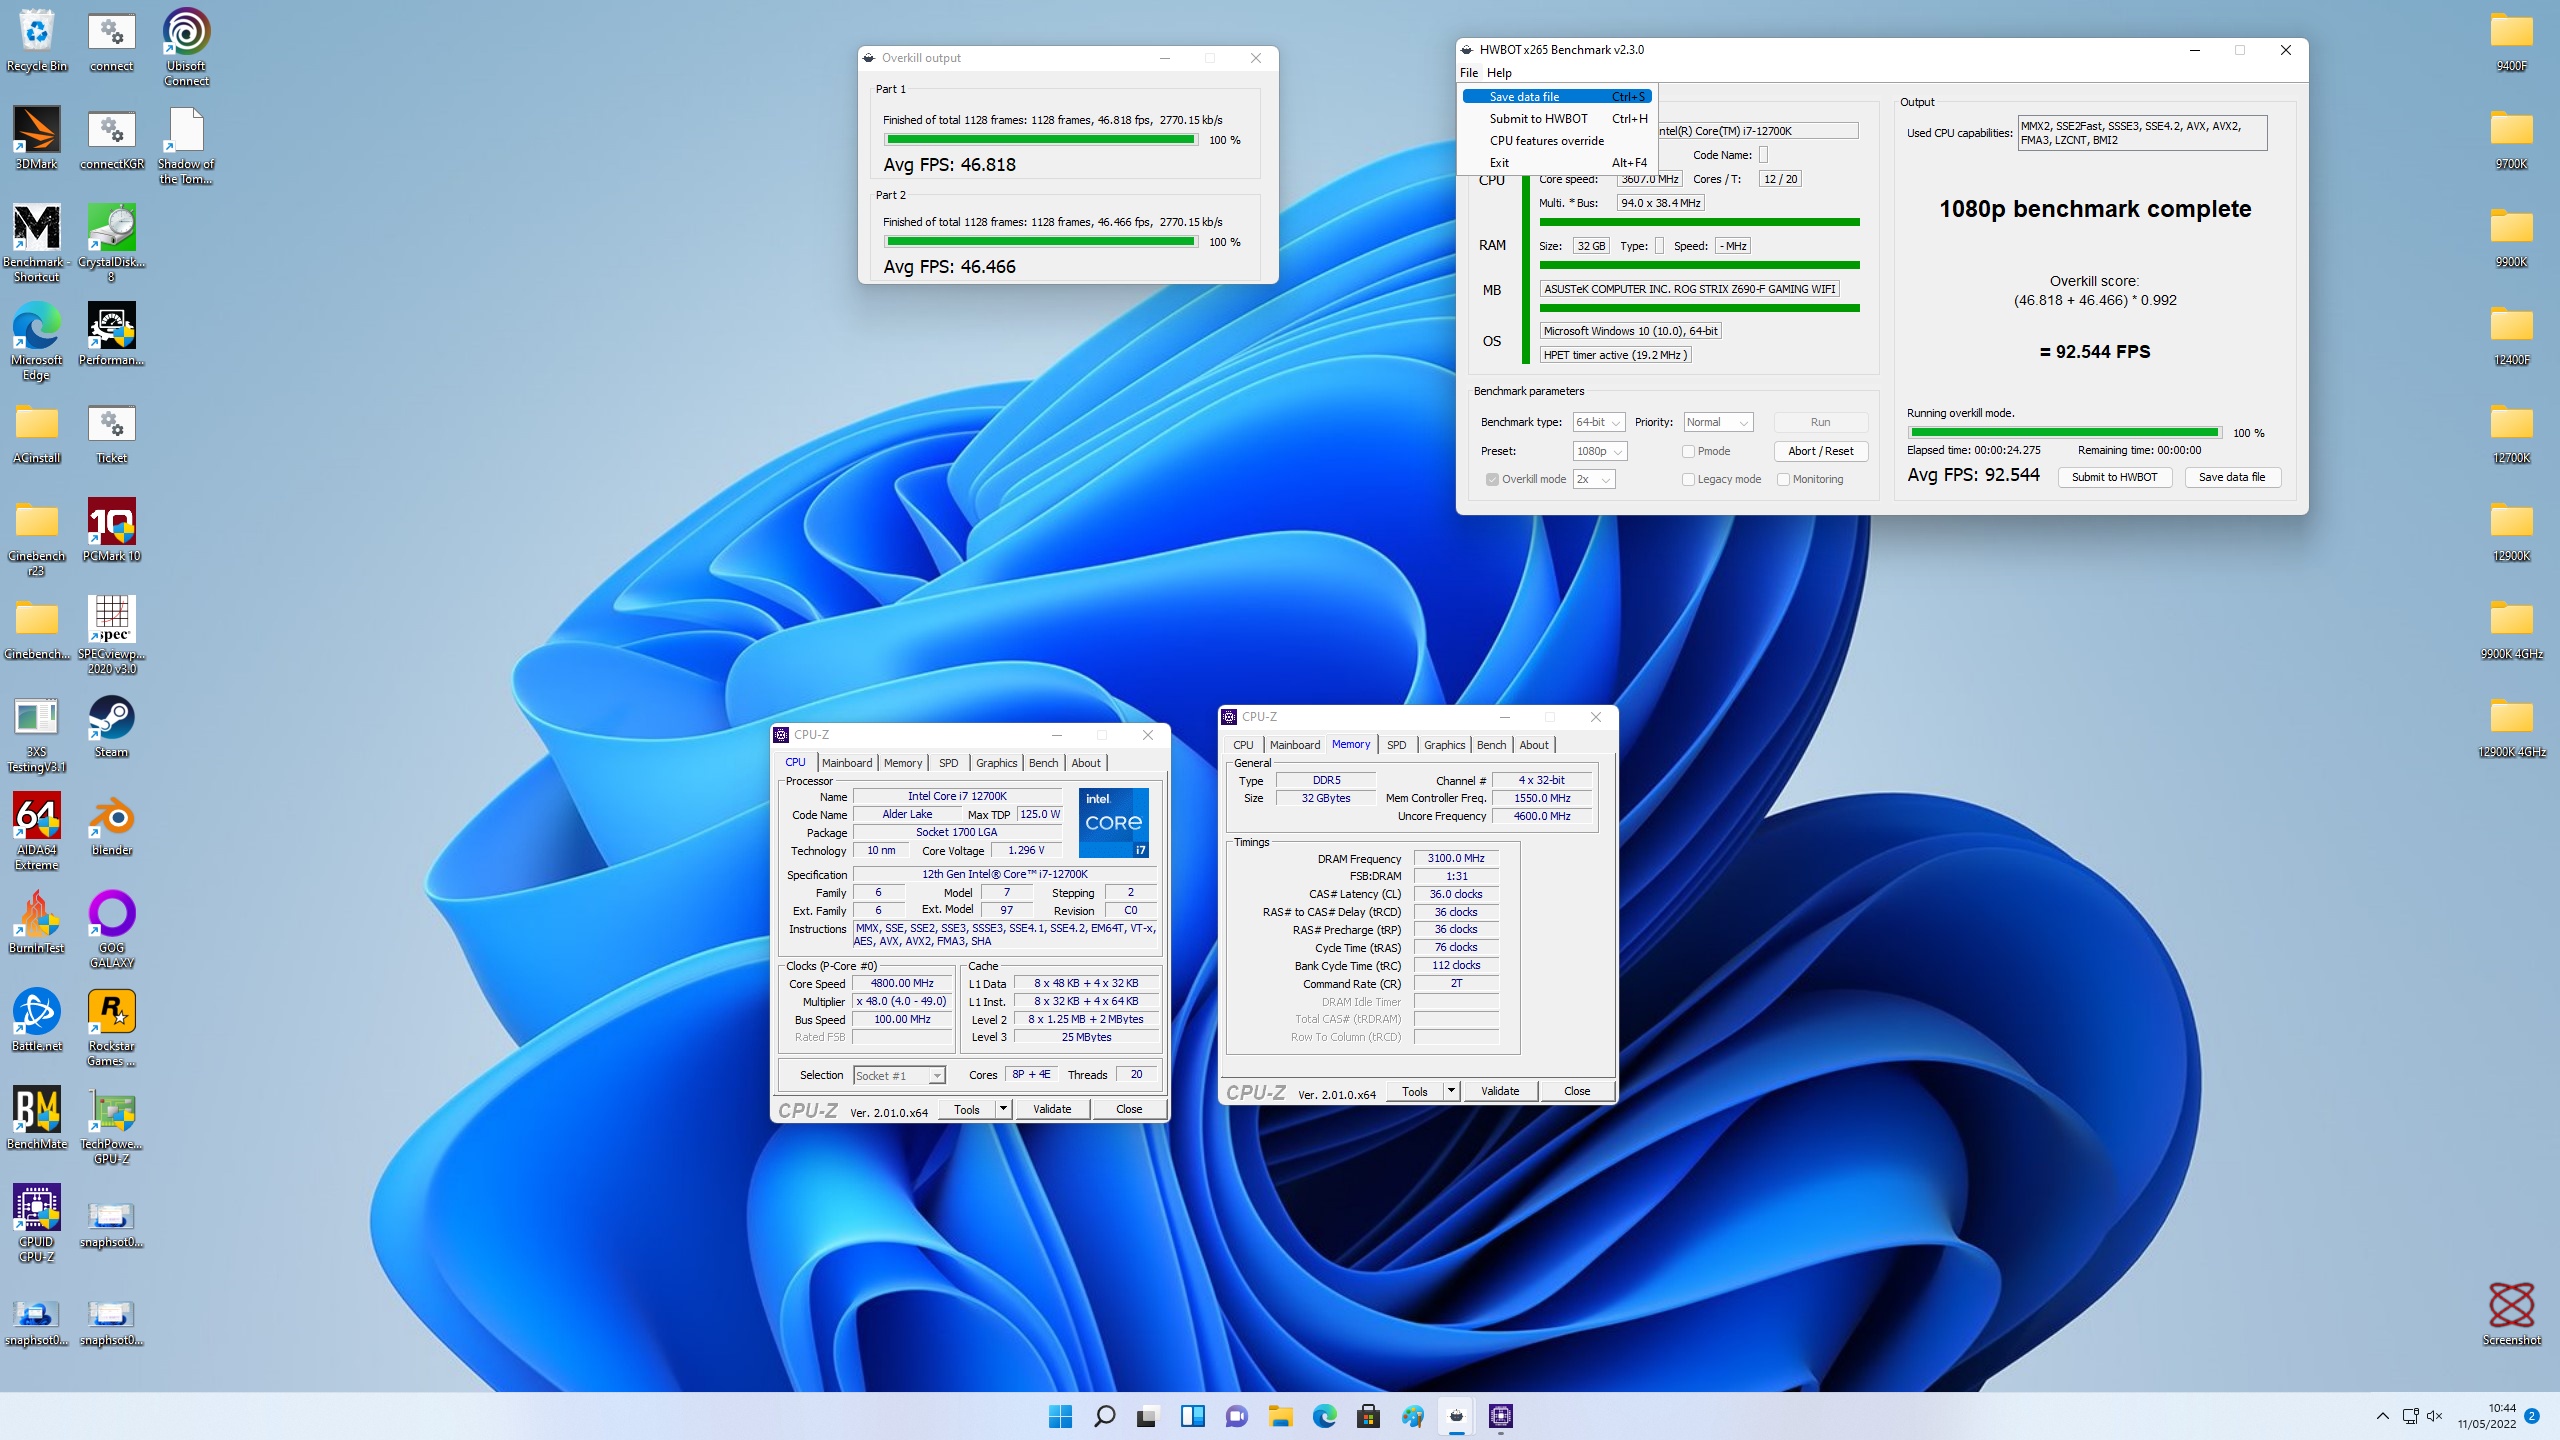Image resolution: width=2560 pixels, height=1440 pixels.
Task: Click Part 2 progress bar in Overkill output
Action: click(1041, 242)
